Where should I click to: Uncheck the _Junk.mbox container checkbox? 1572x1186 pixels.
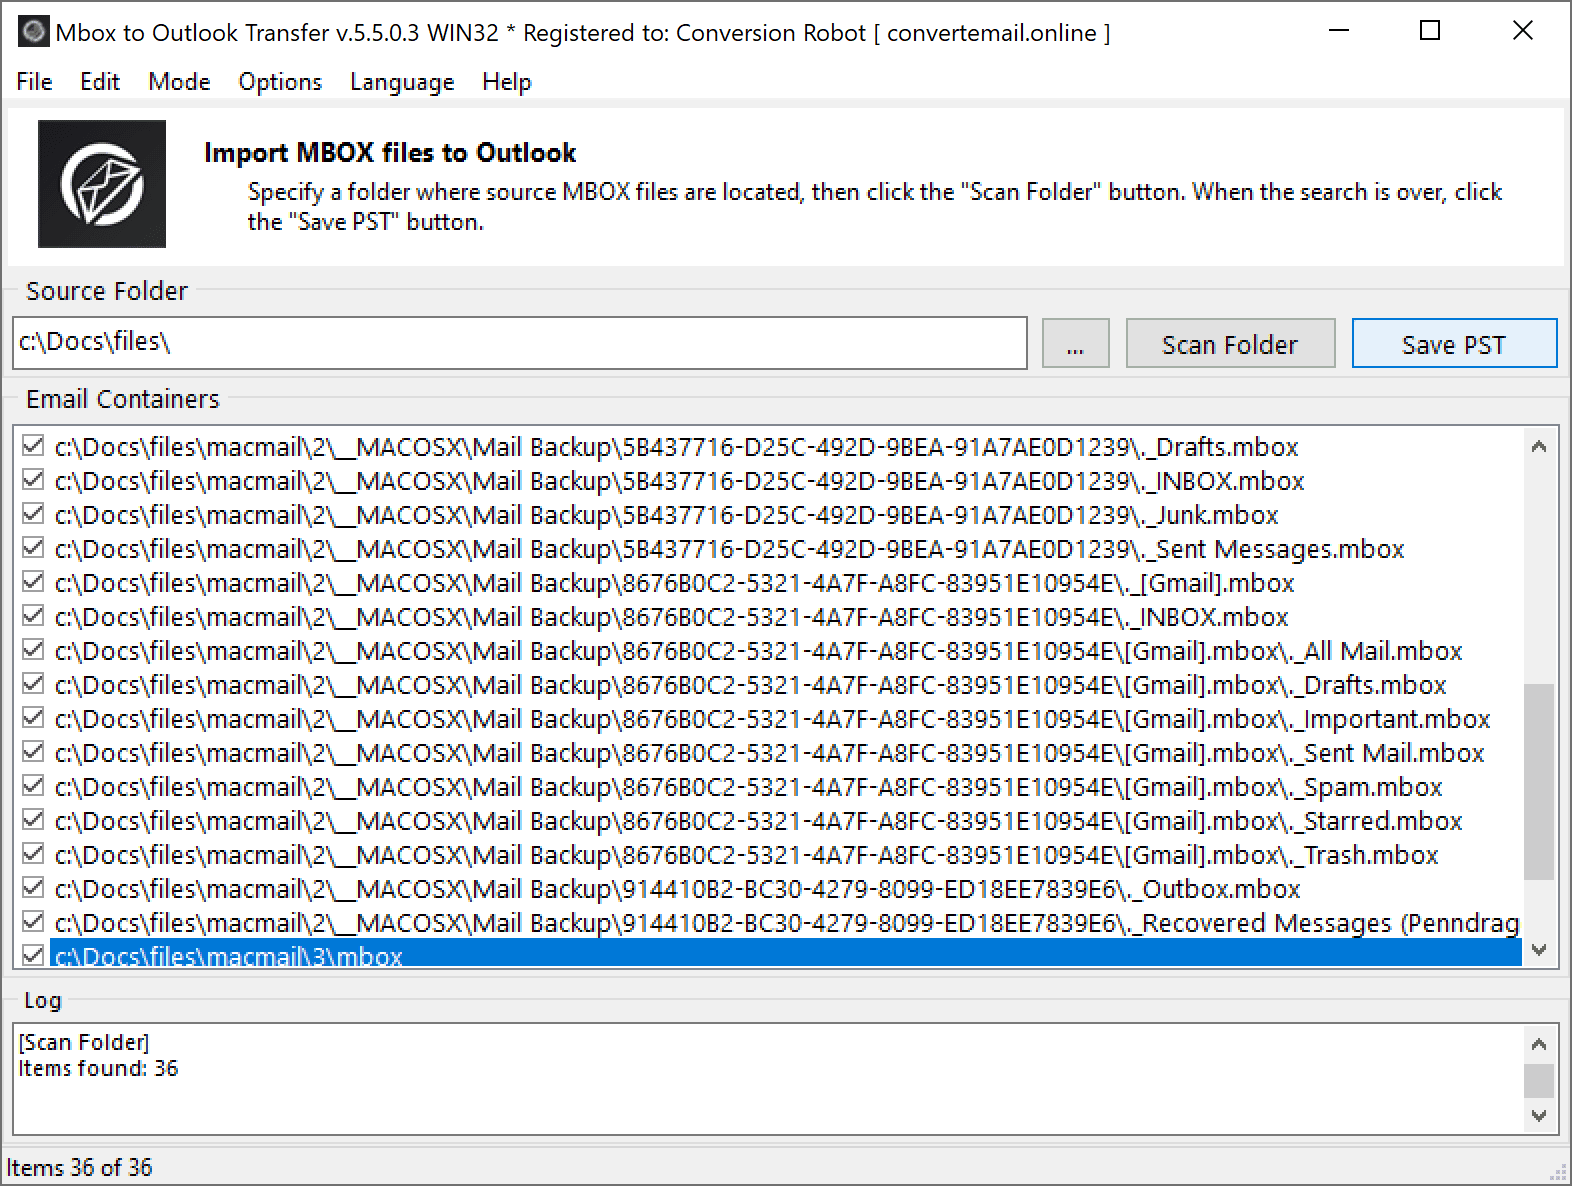[33, 514]
